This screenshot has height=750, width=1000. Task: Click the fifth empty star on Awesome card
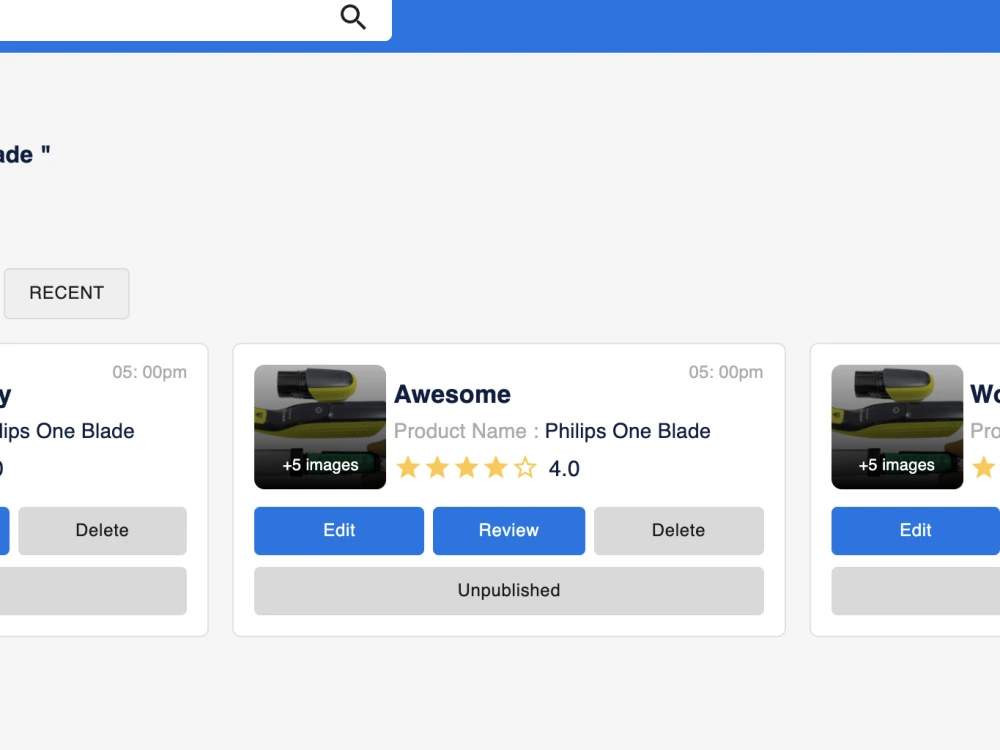(526, 467)
